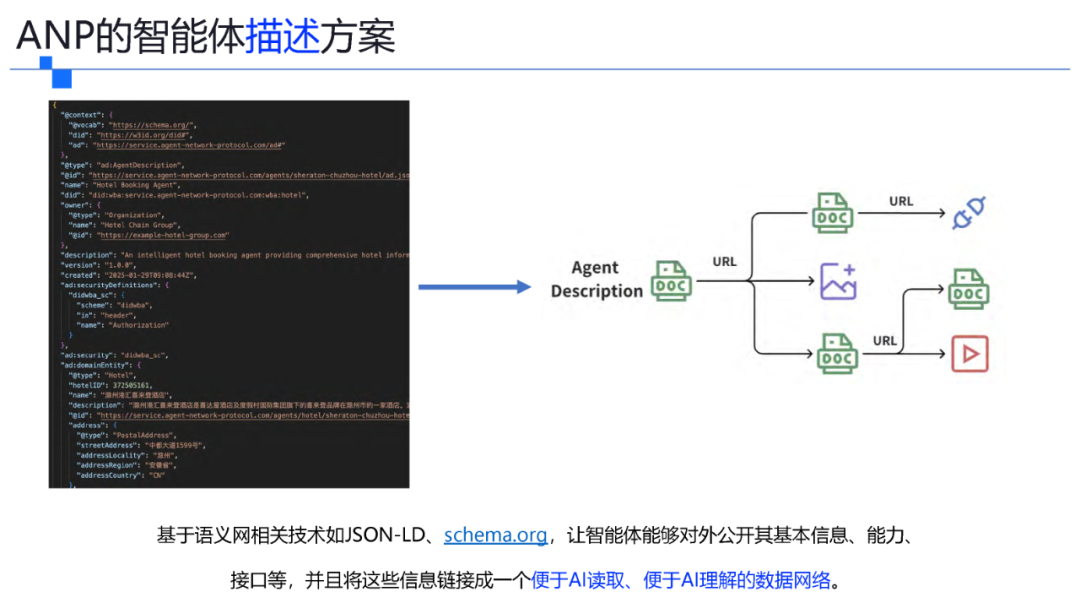Open the schema.org hyperlink in the paragraph

[x=495, y=535]
